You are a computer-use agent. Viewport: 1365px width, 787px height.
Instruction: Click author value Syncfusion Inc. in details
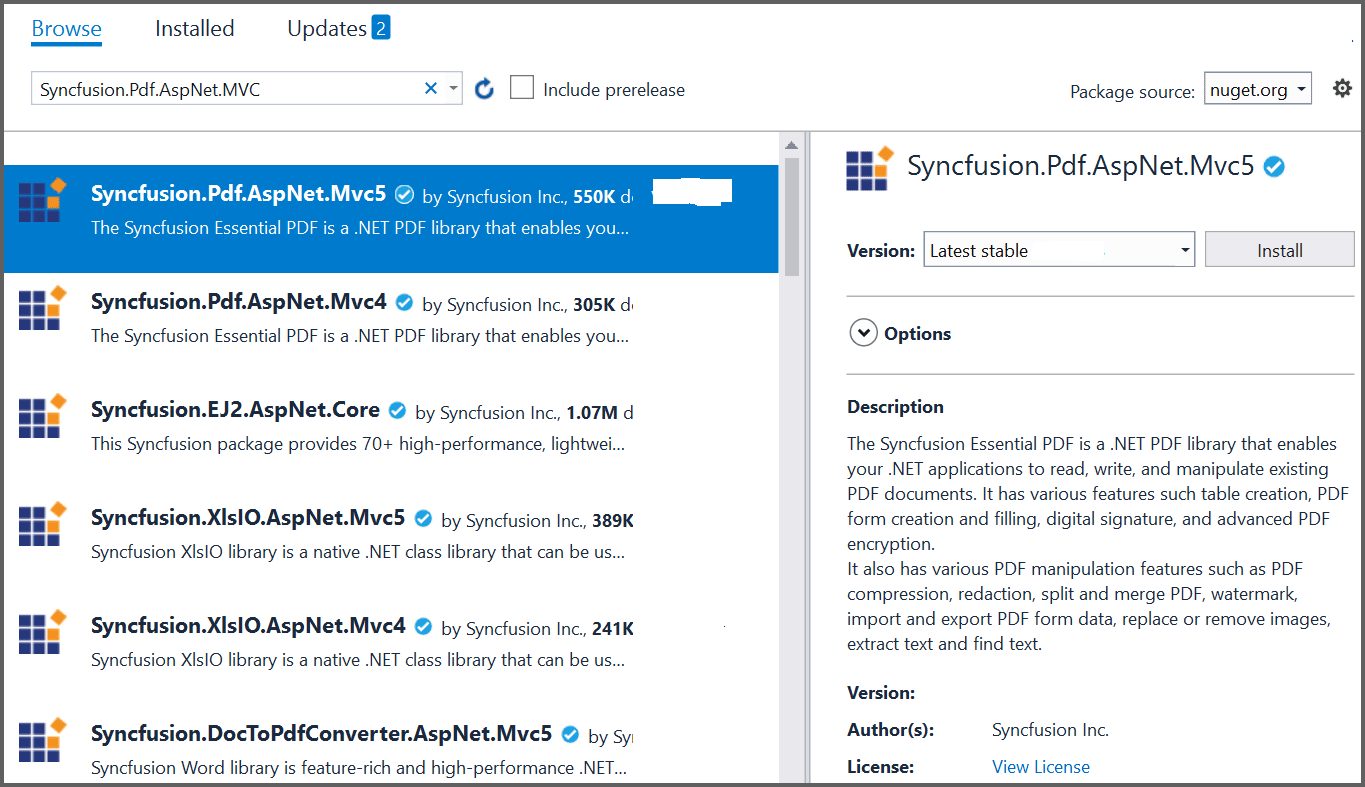(1050, 730)
